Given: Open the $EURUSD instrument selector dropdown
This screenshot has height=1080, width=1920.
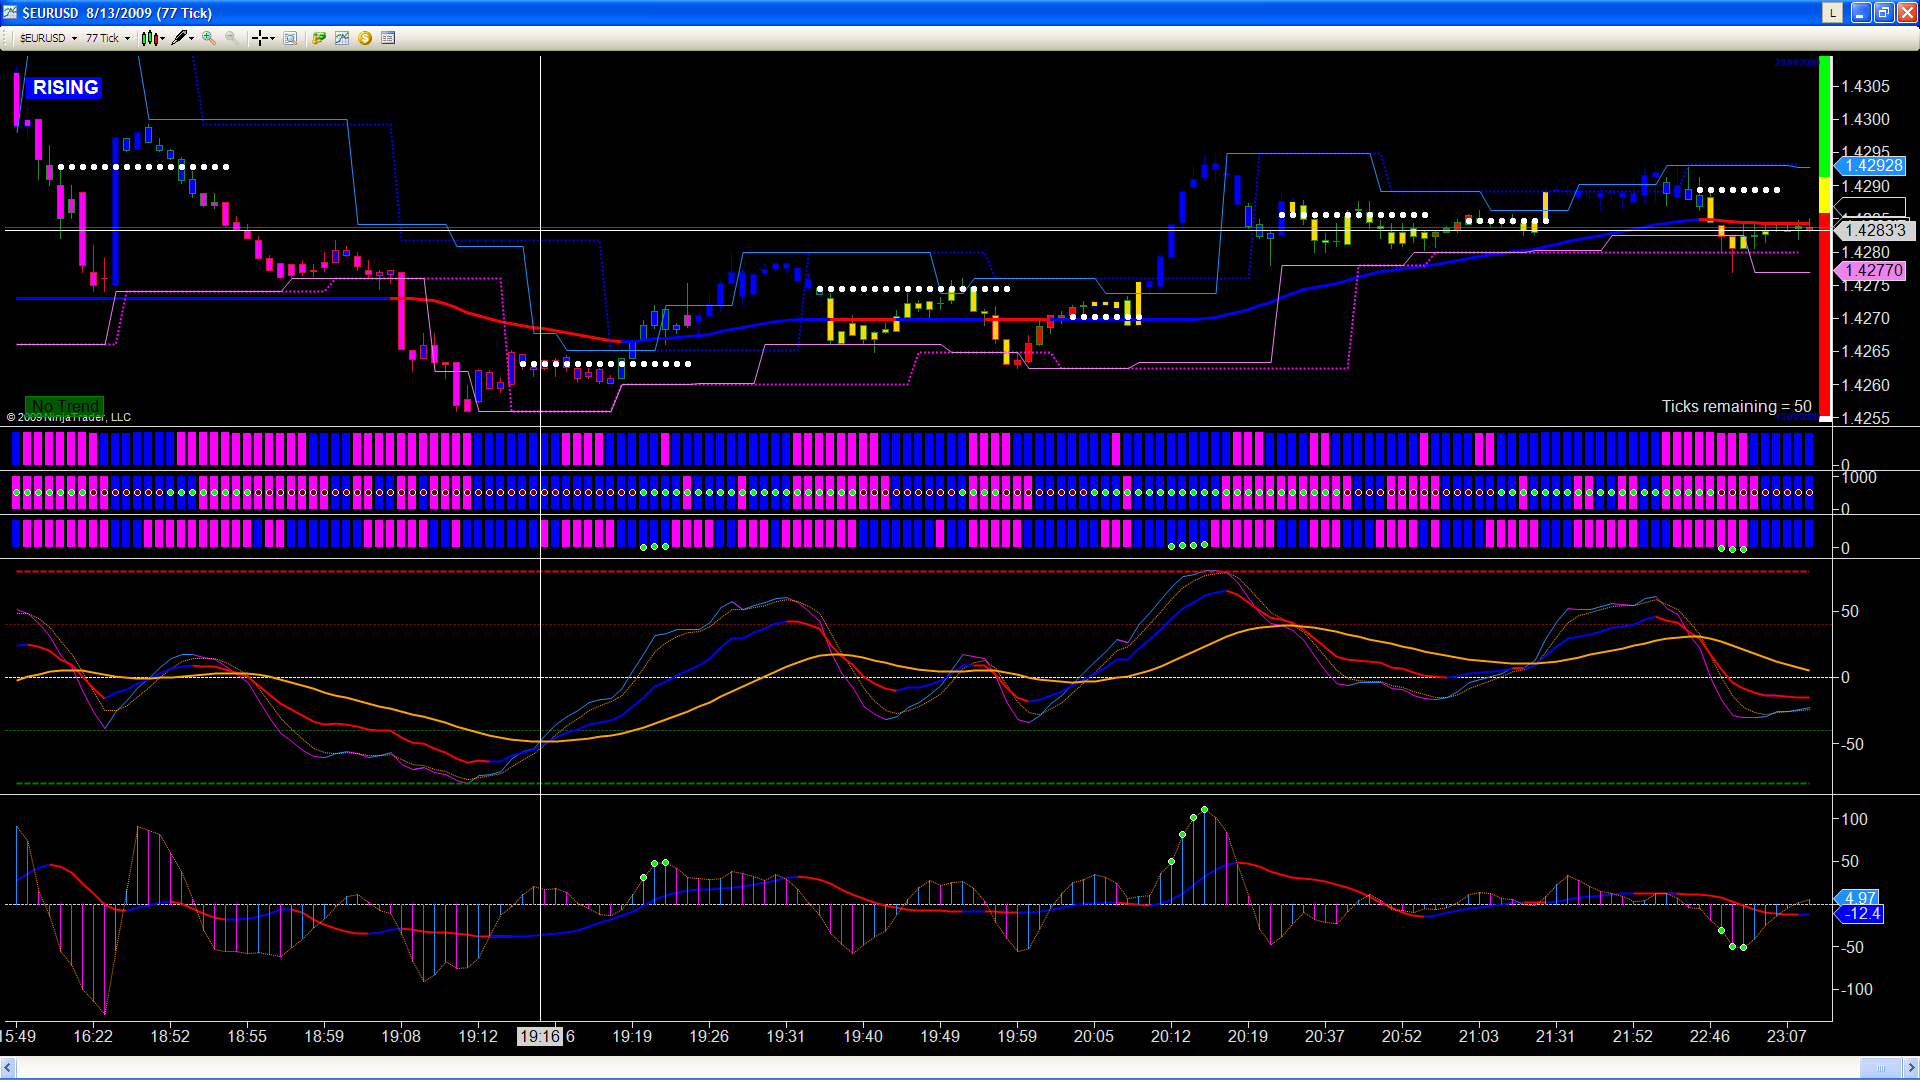Looking at the screenshot, I should (x=48, y=38).
